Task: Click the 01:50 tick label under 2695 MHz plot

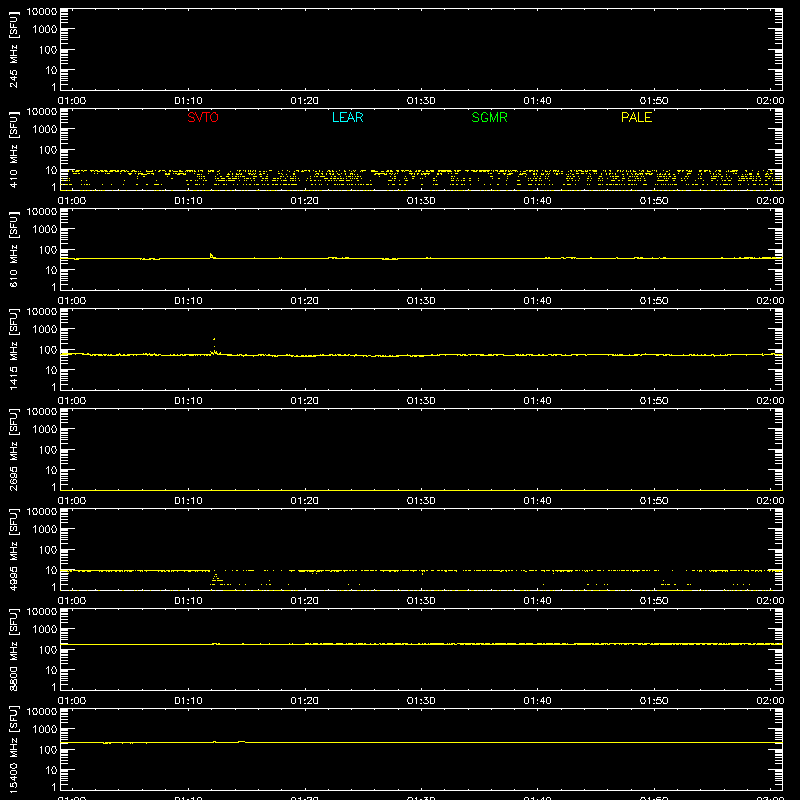Action: (x=654, y=501)
